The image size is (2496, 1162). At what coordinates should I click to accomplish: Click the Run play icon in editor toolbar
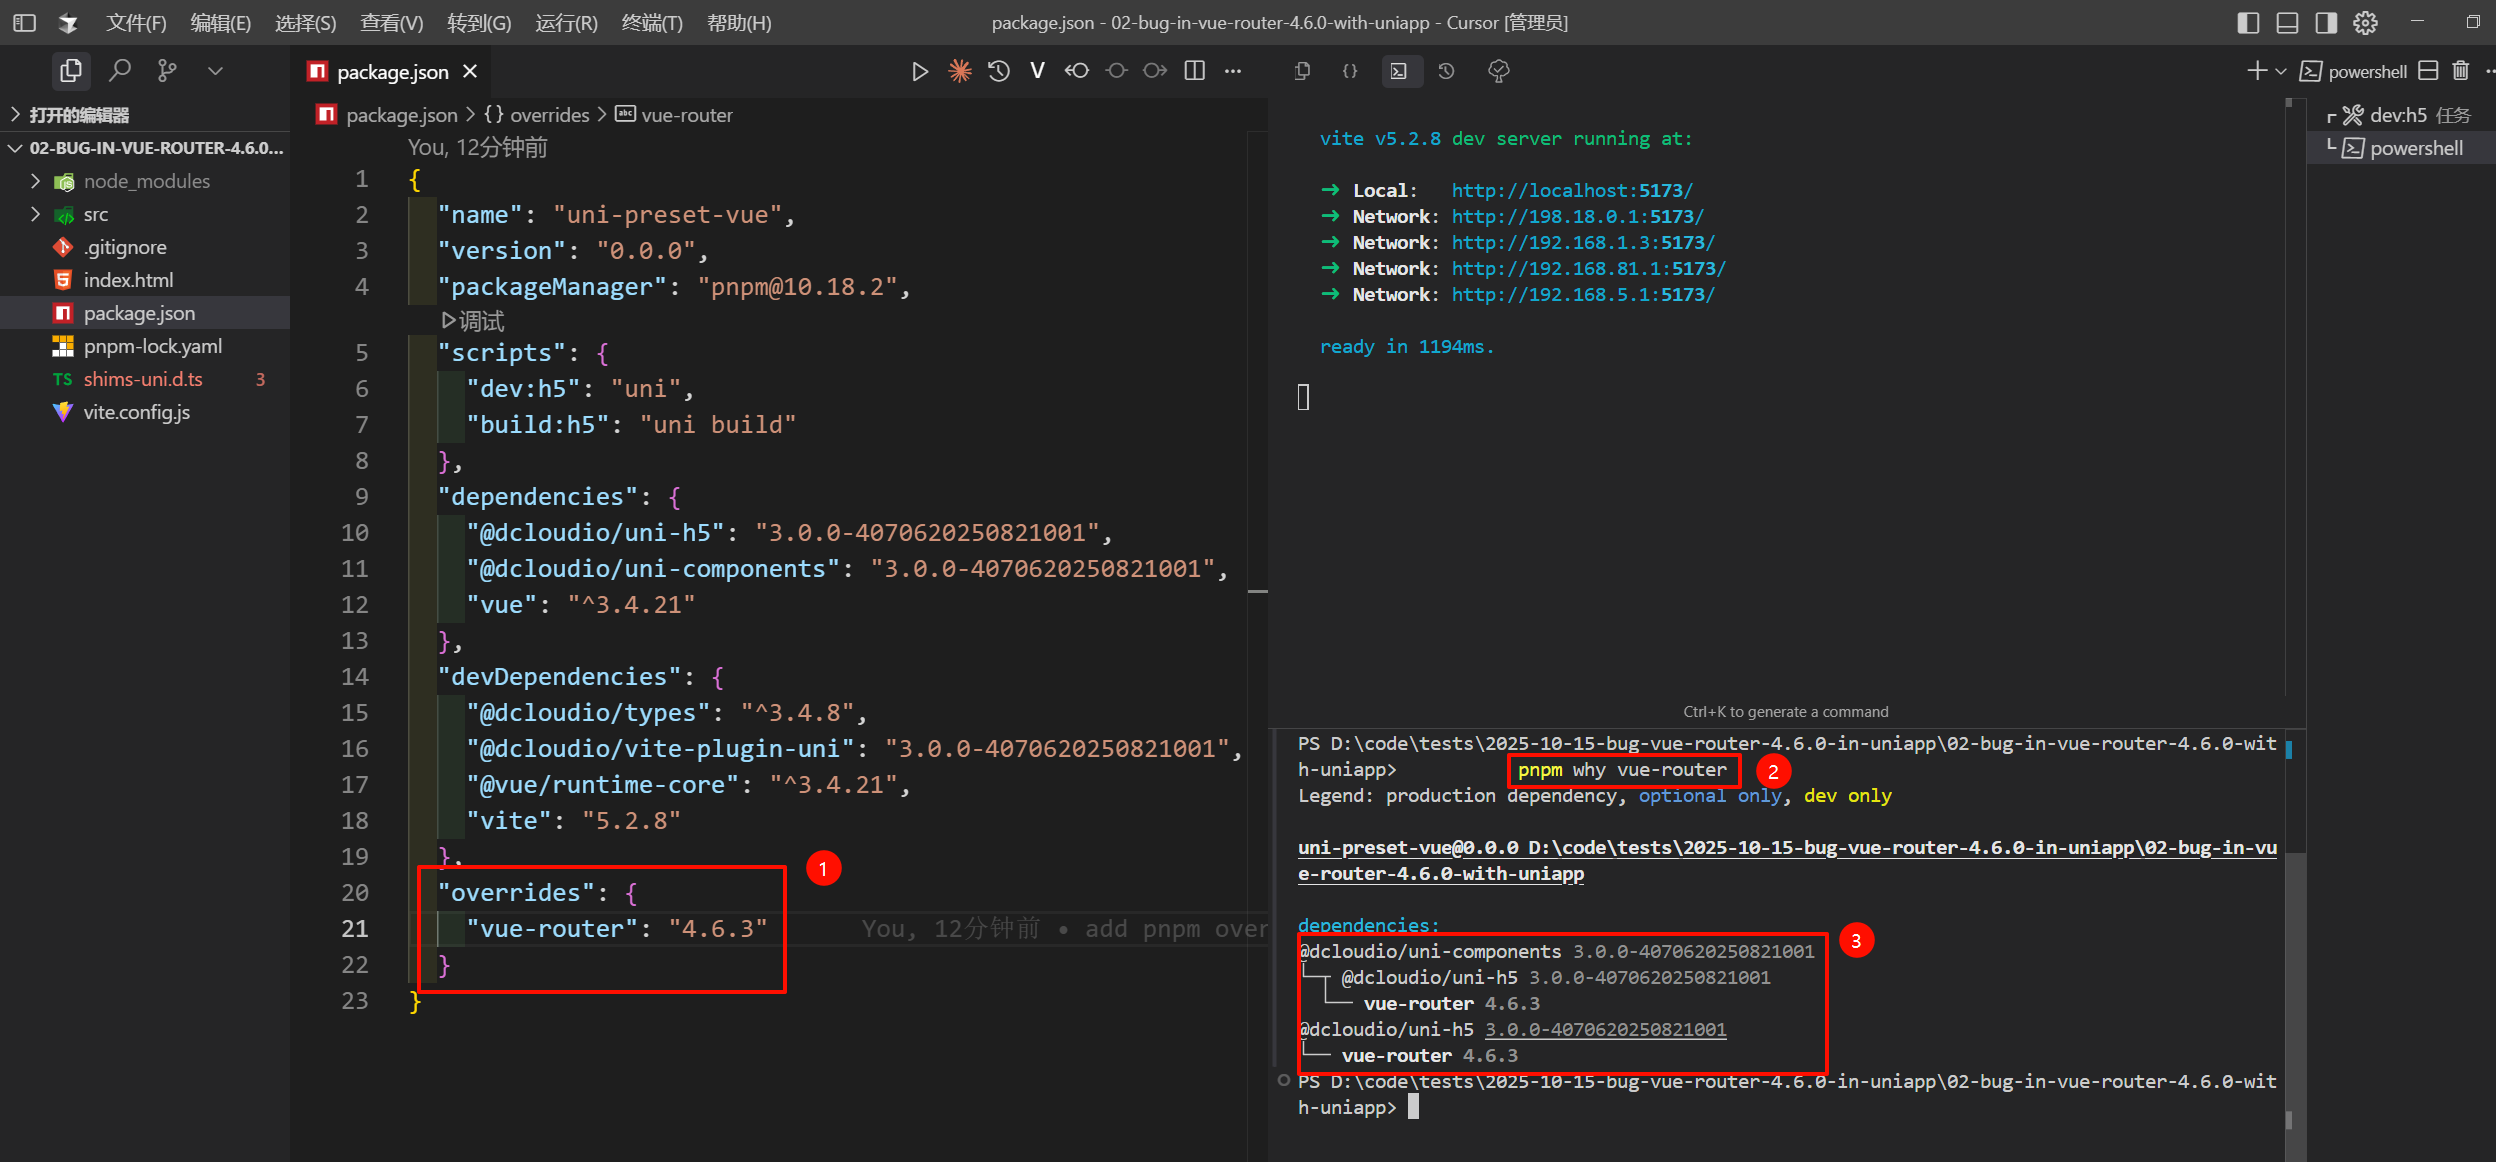[920, 71]
